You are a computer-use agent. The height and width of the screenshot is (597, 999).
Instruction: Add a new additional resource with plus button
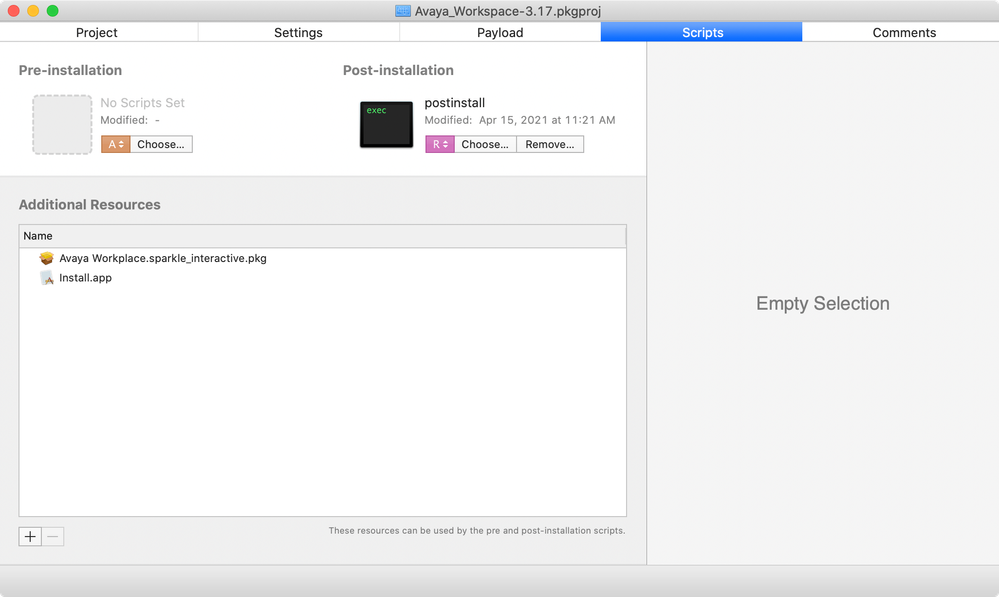[30, 536]
